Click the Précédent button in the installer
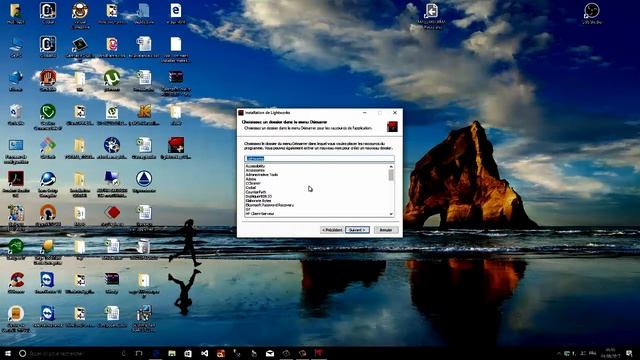Screen dimensions: 640x360 tap(332, 230)
